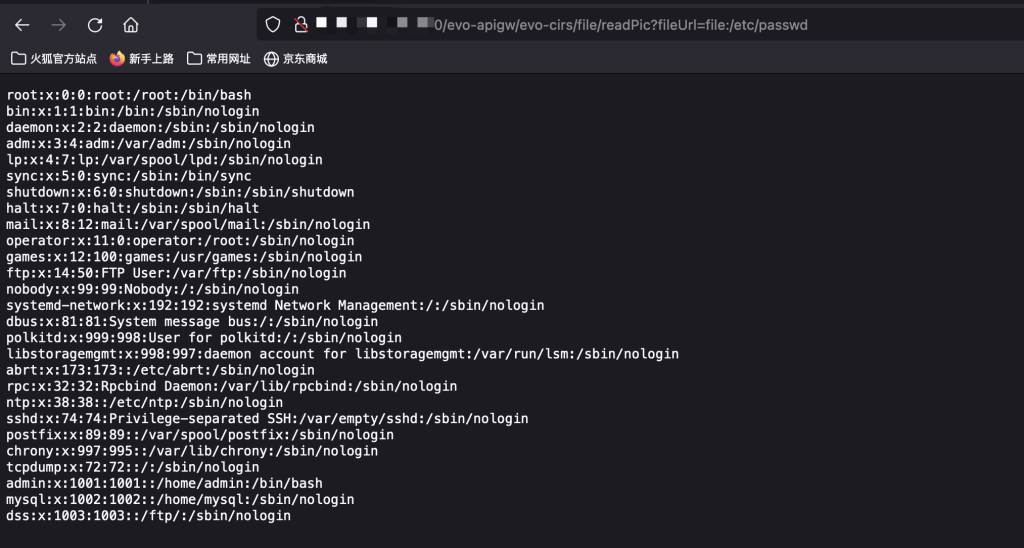The width and height of the screenshot is (1024, 548).
Task: Expand the 火狐官方站点 bookmark folder
Action: pyautogui.click(x=54, y=59)
